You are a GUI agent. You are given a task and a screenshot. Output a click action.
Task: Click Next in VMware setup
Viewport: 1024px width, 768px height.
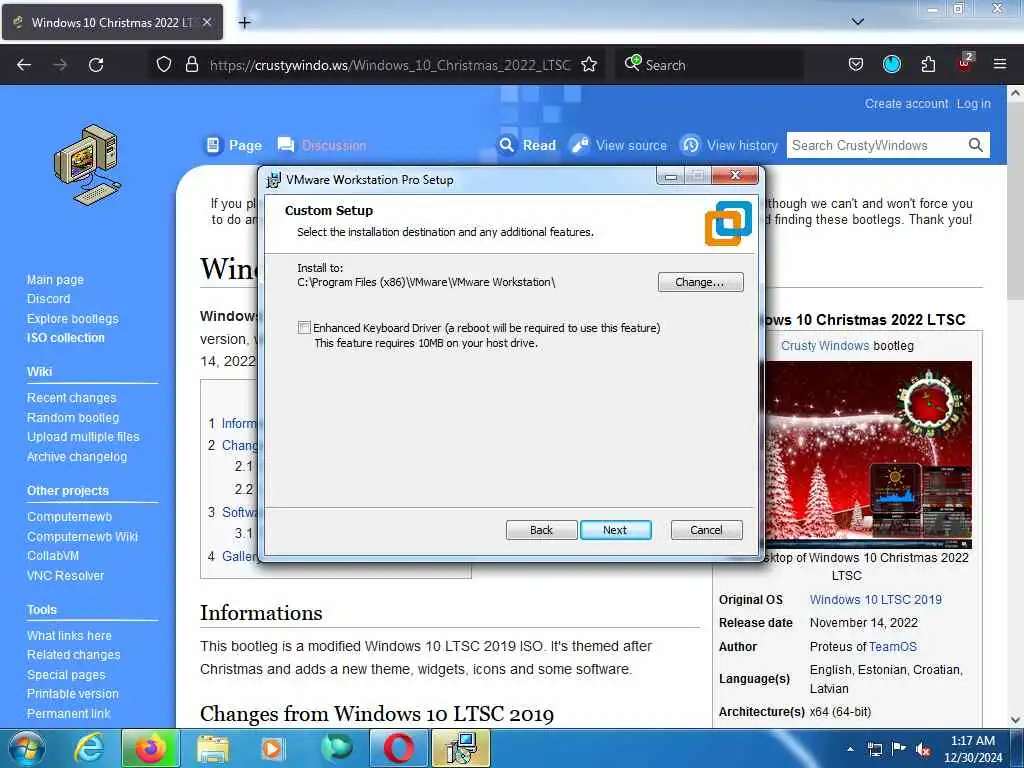click(x=615, y=530)
